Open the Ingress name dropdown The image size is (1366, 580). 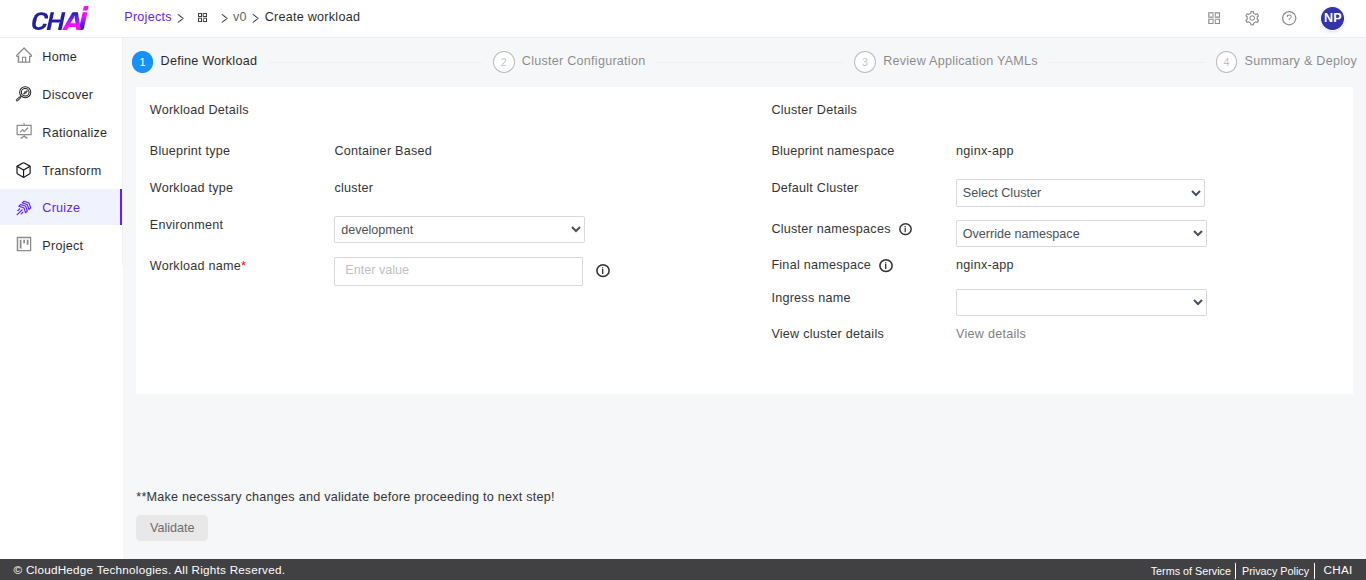(x=1080, y=302)
